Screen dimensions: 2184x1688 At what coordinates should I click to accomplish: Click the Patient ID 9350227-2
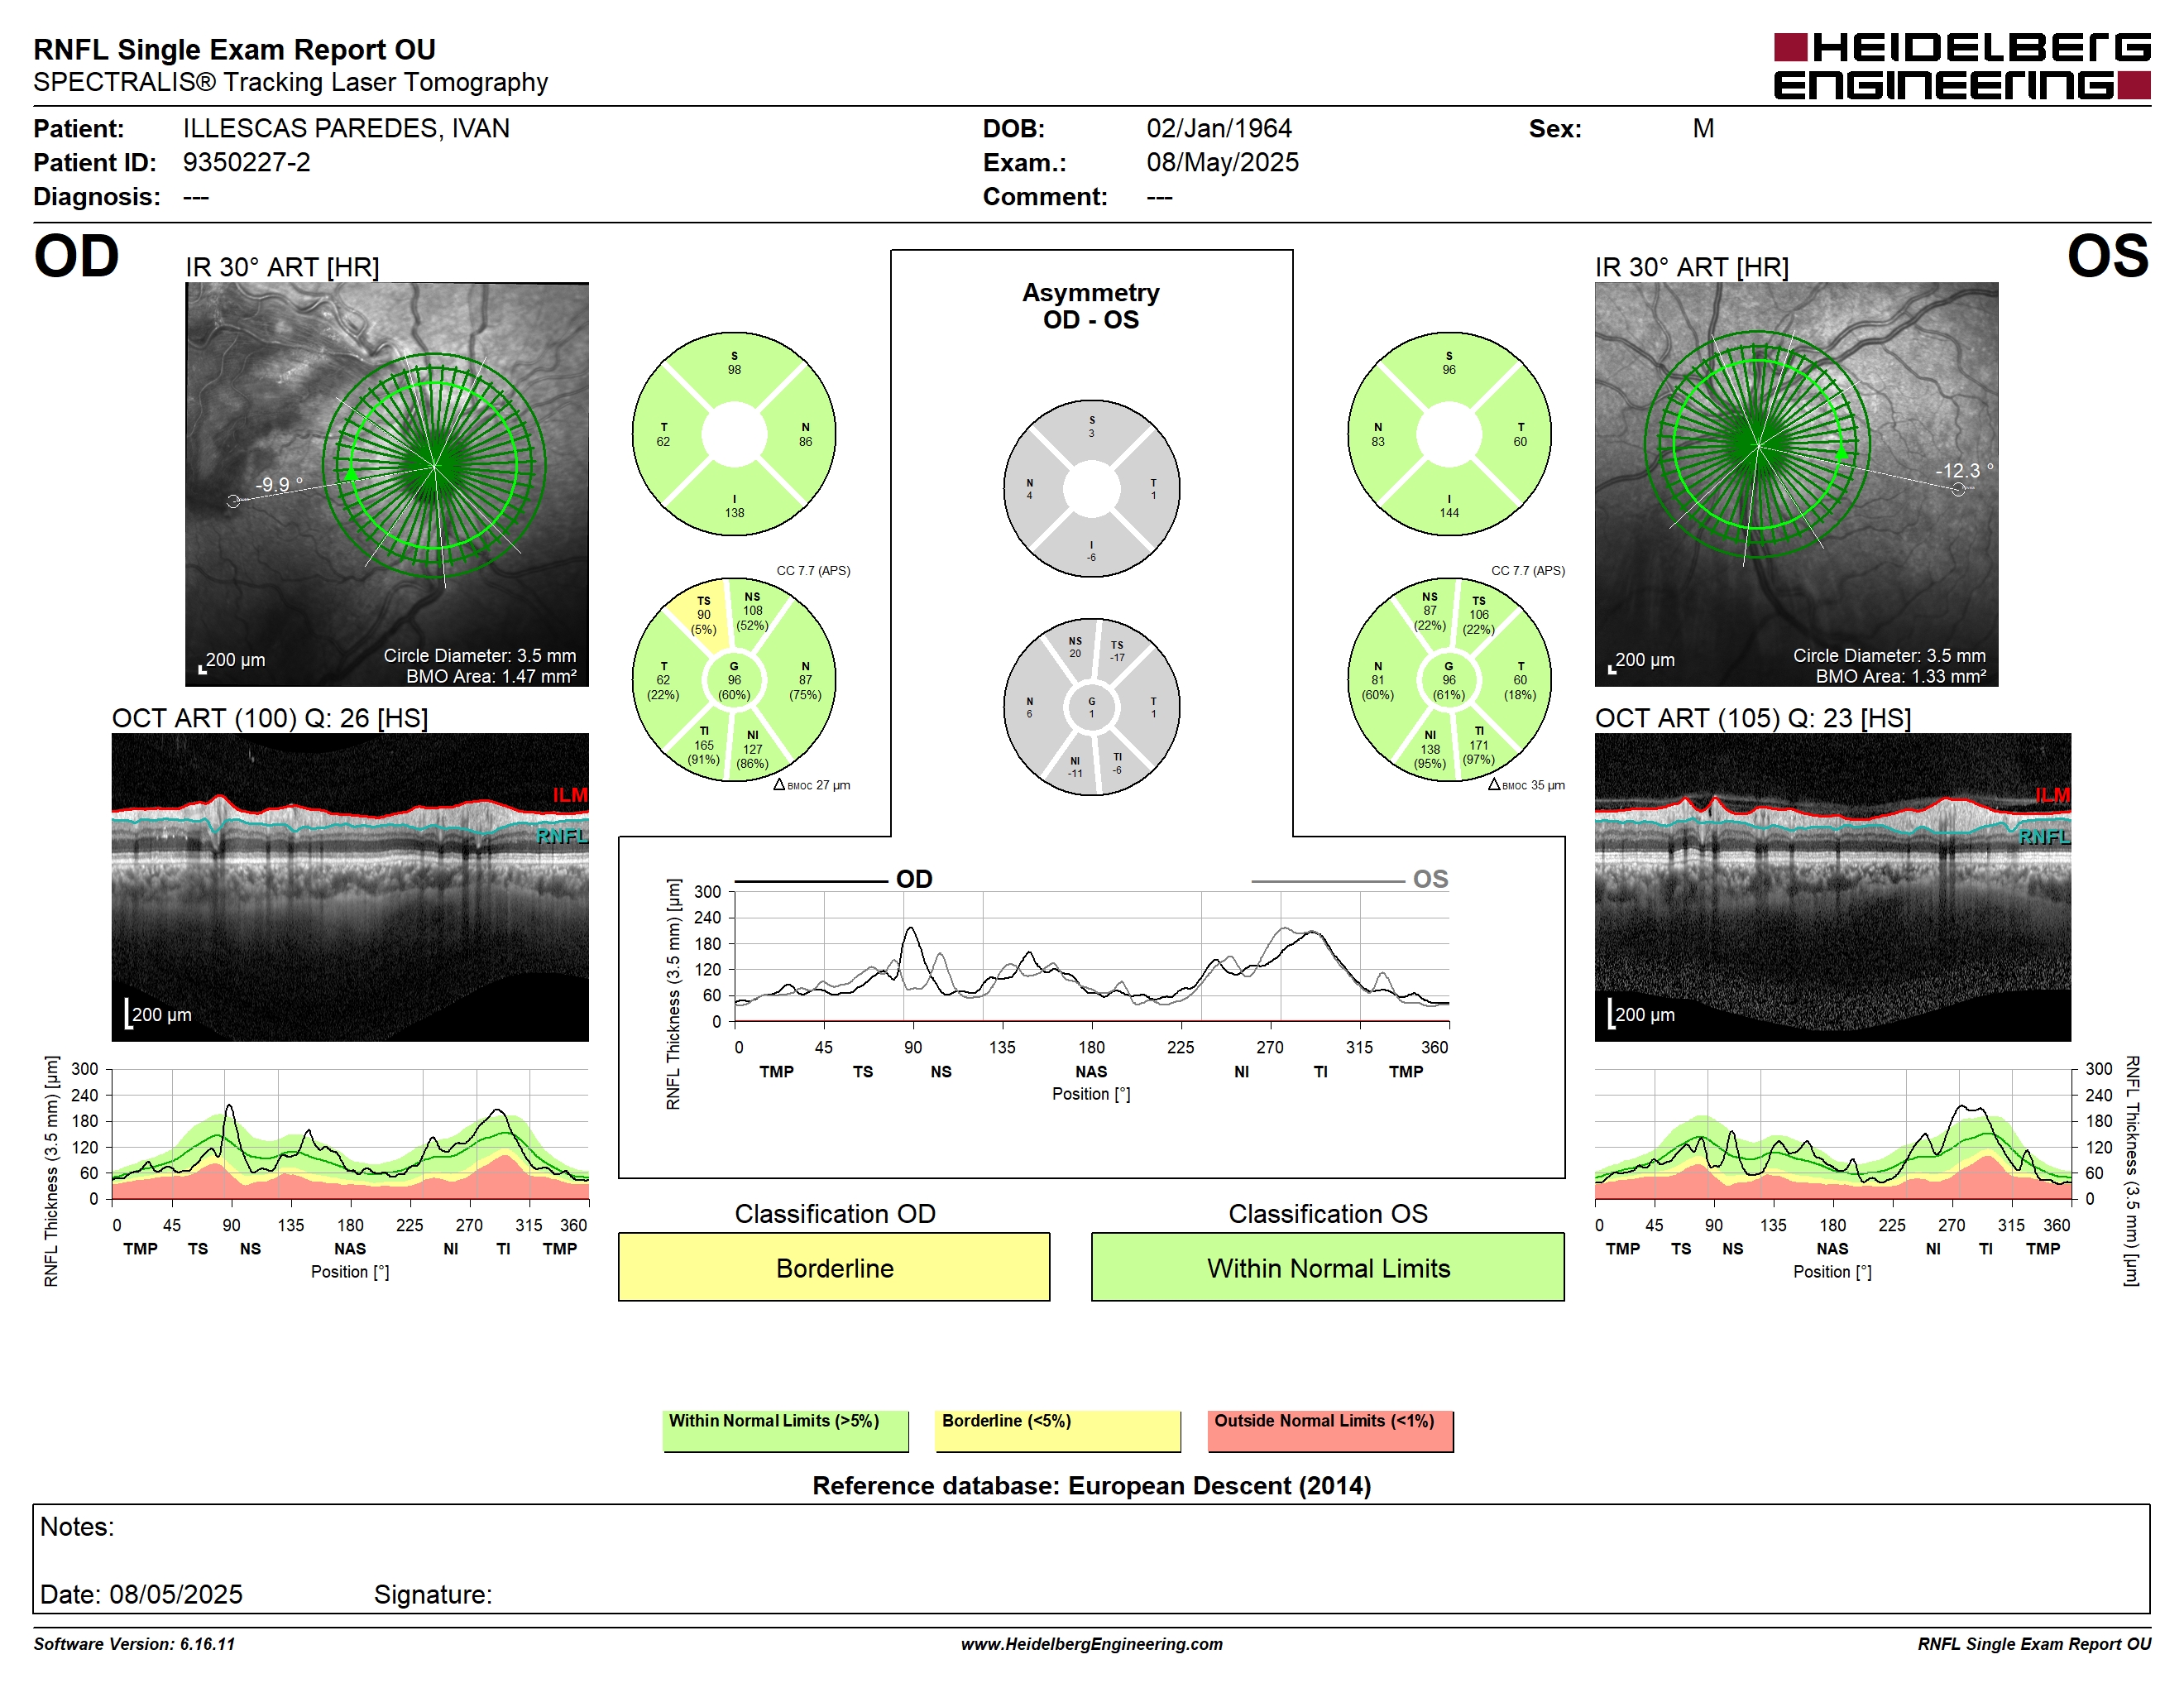tap(246, 162)
